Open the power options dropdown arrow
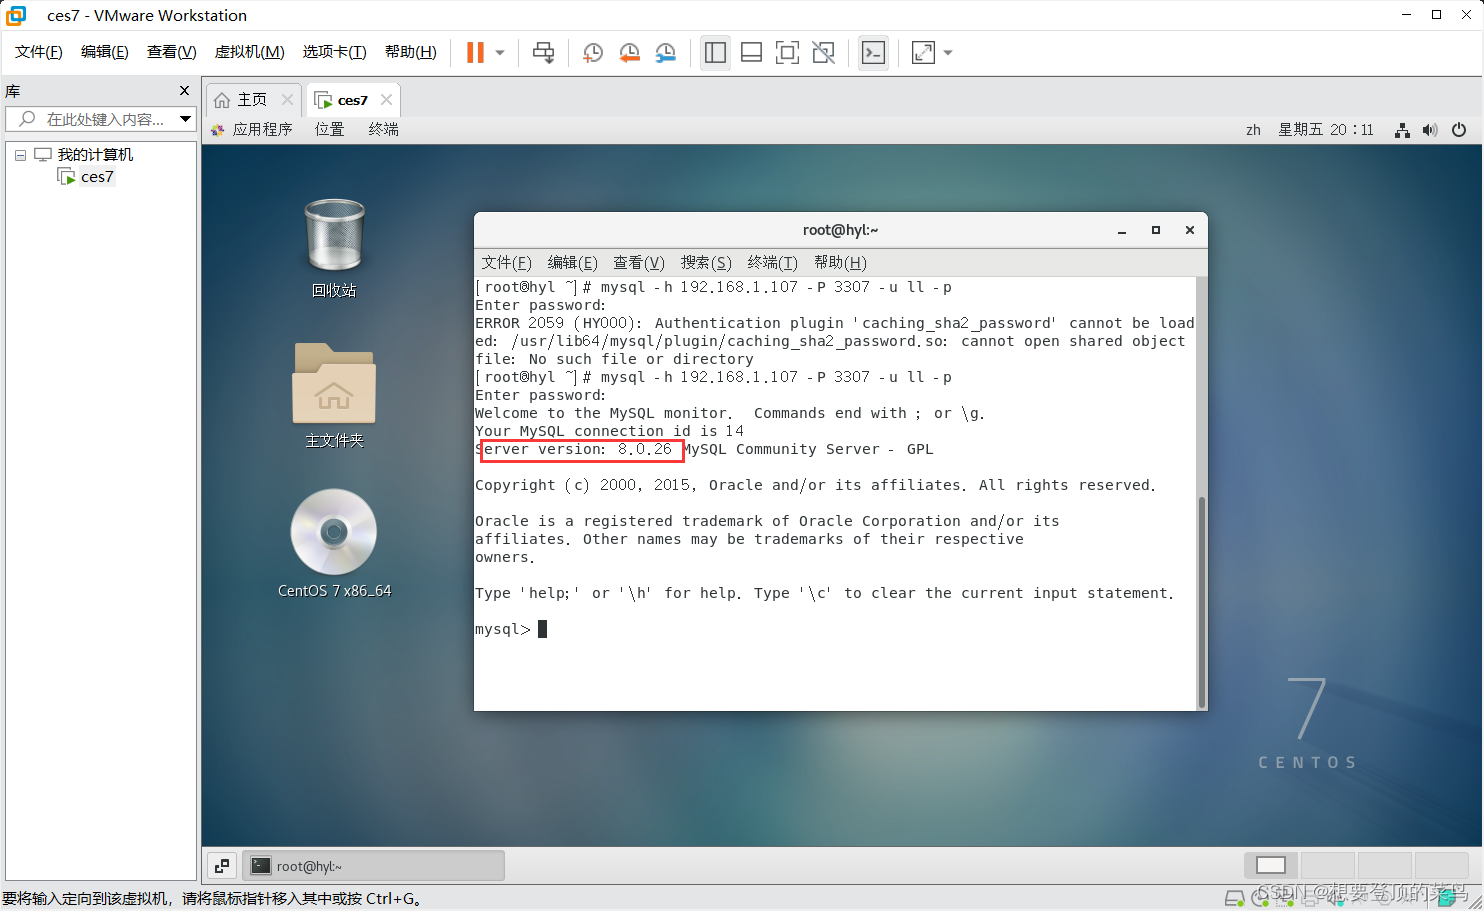 [x=500, y=53]
